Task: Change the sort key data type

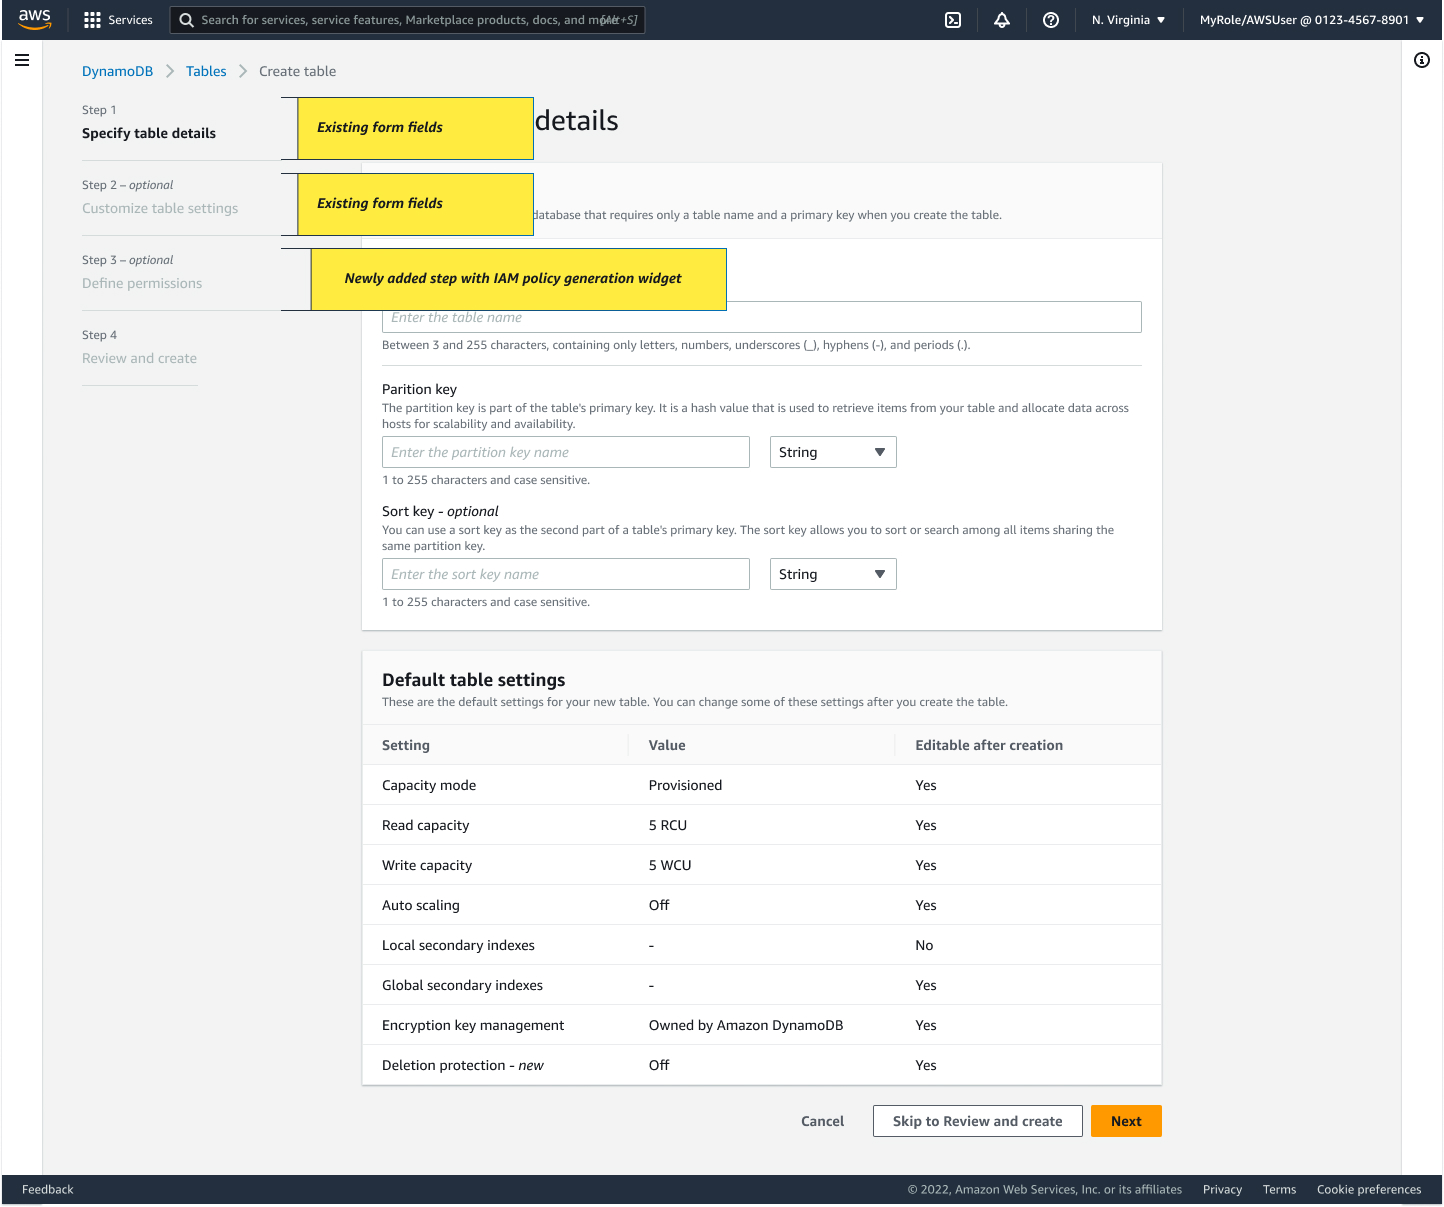Action: (x=833, y=574)
